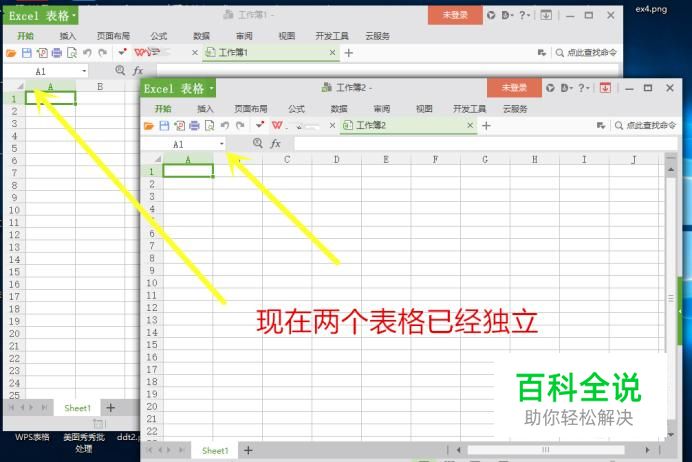Open the 插入 tab in 工作簿2 window
This screenshot has width=692, height=462.
tap(205, 109)
